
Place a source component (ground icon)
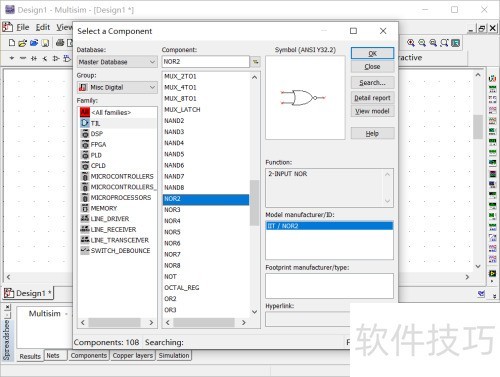click(x=12, y=58)
